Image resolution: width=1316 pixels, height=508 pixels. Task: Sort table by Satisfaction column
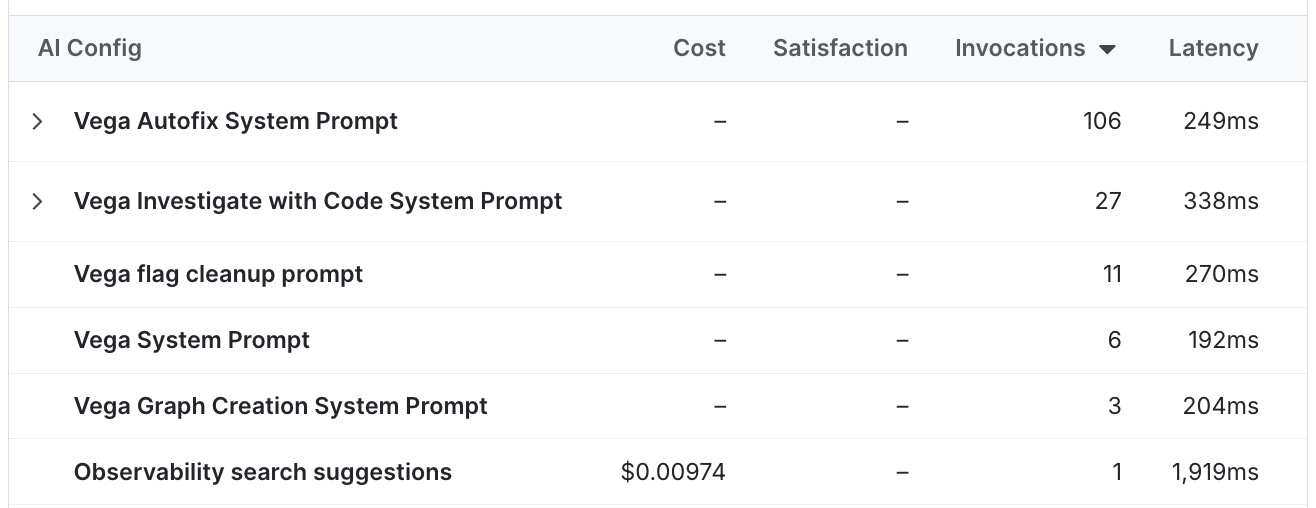point(840,48)
